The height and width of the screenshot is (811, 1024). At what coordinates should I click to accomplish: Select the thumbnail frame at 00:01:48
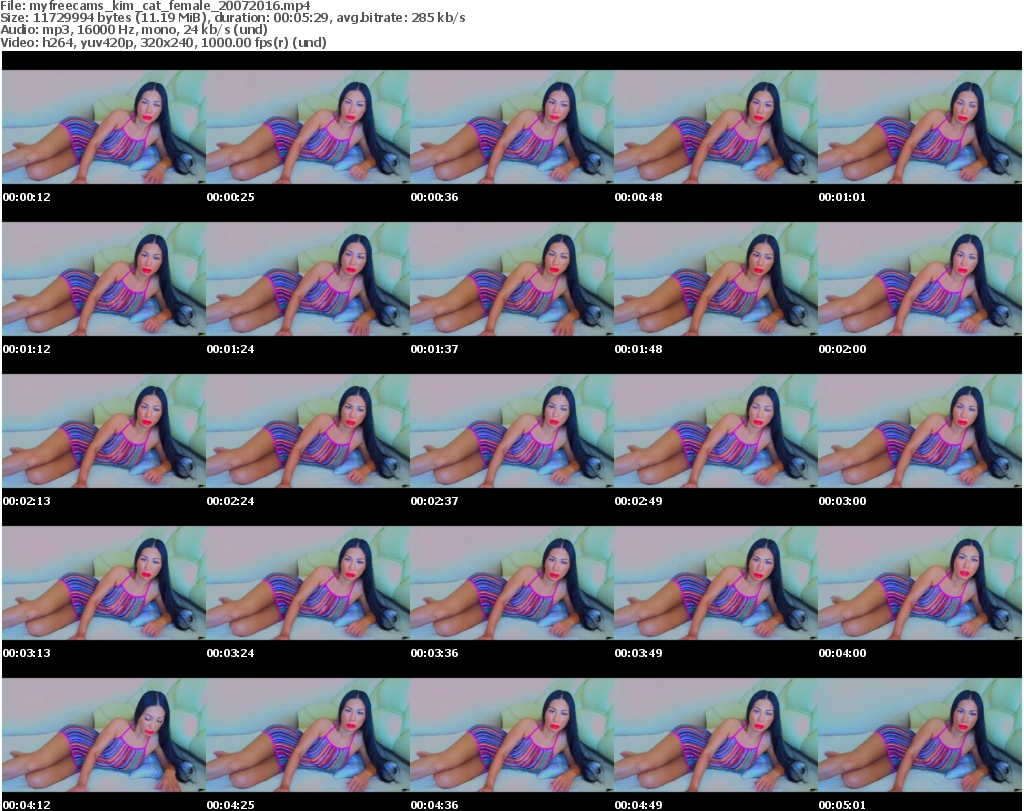[716, 279]
